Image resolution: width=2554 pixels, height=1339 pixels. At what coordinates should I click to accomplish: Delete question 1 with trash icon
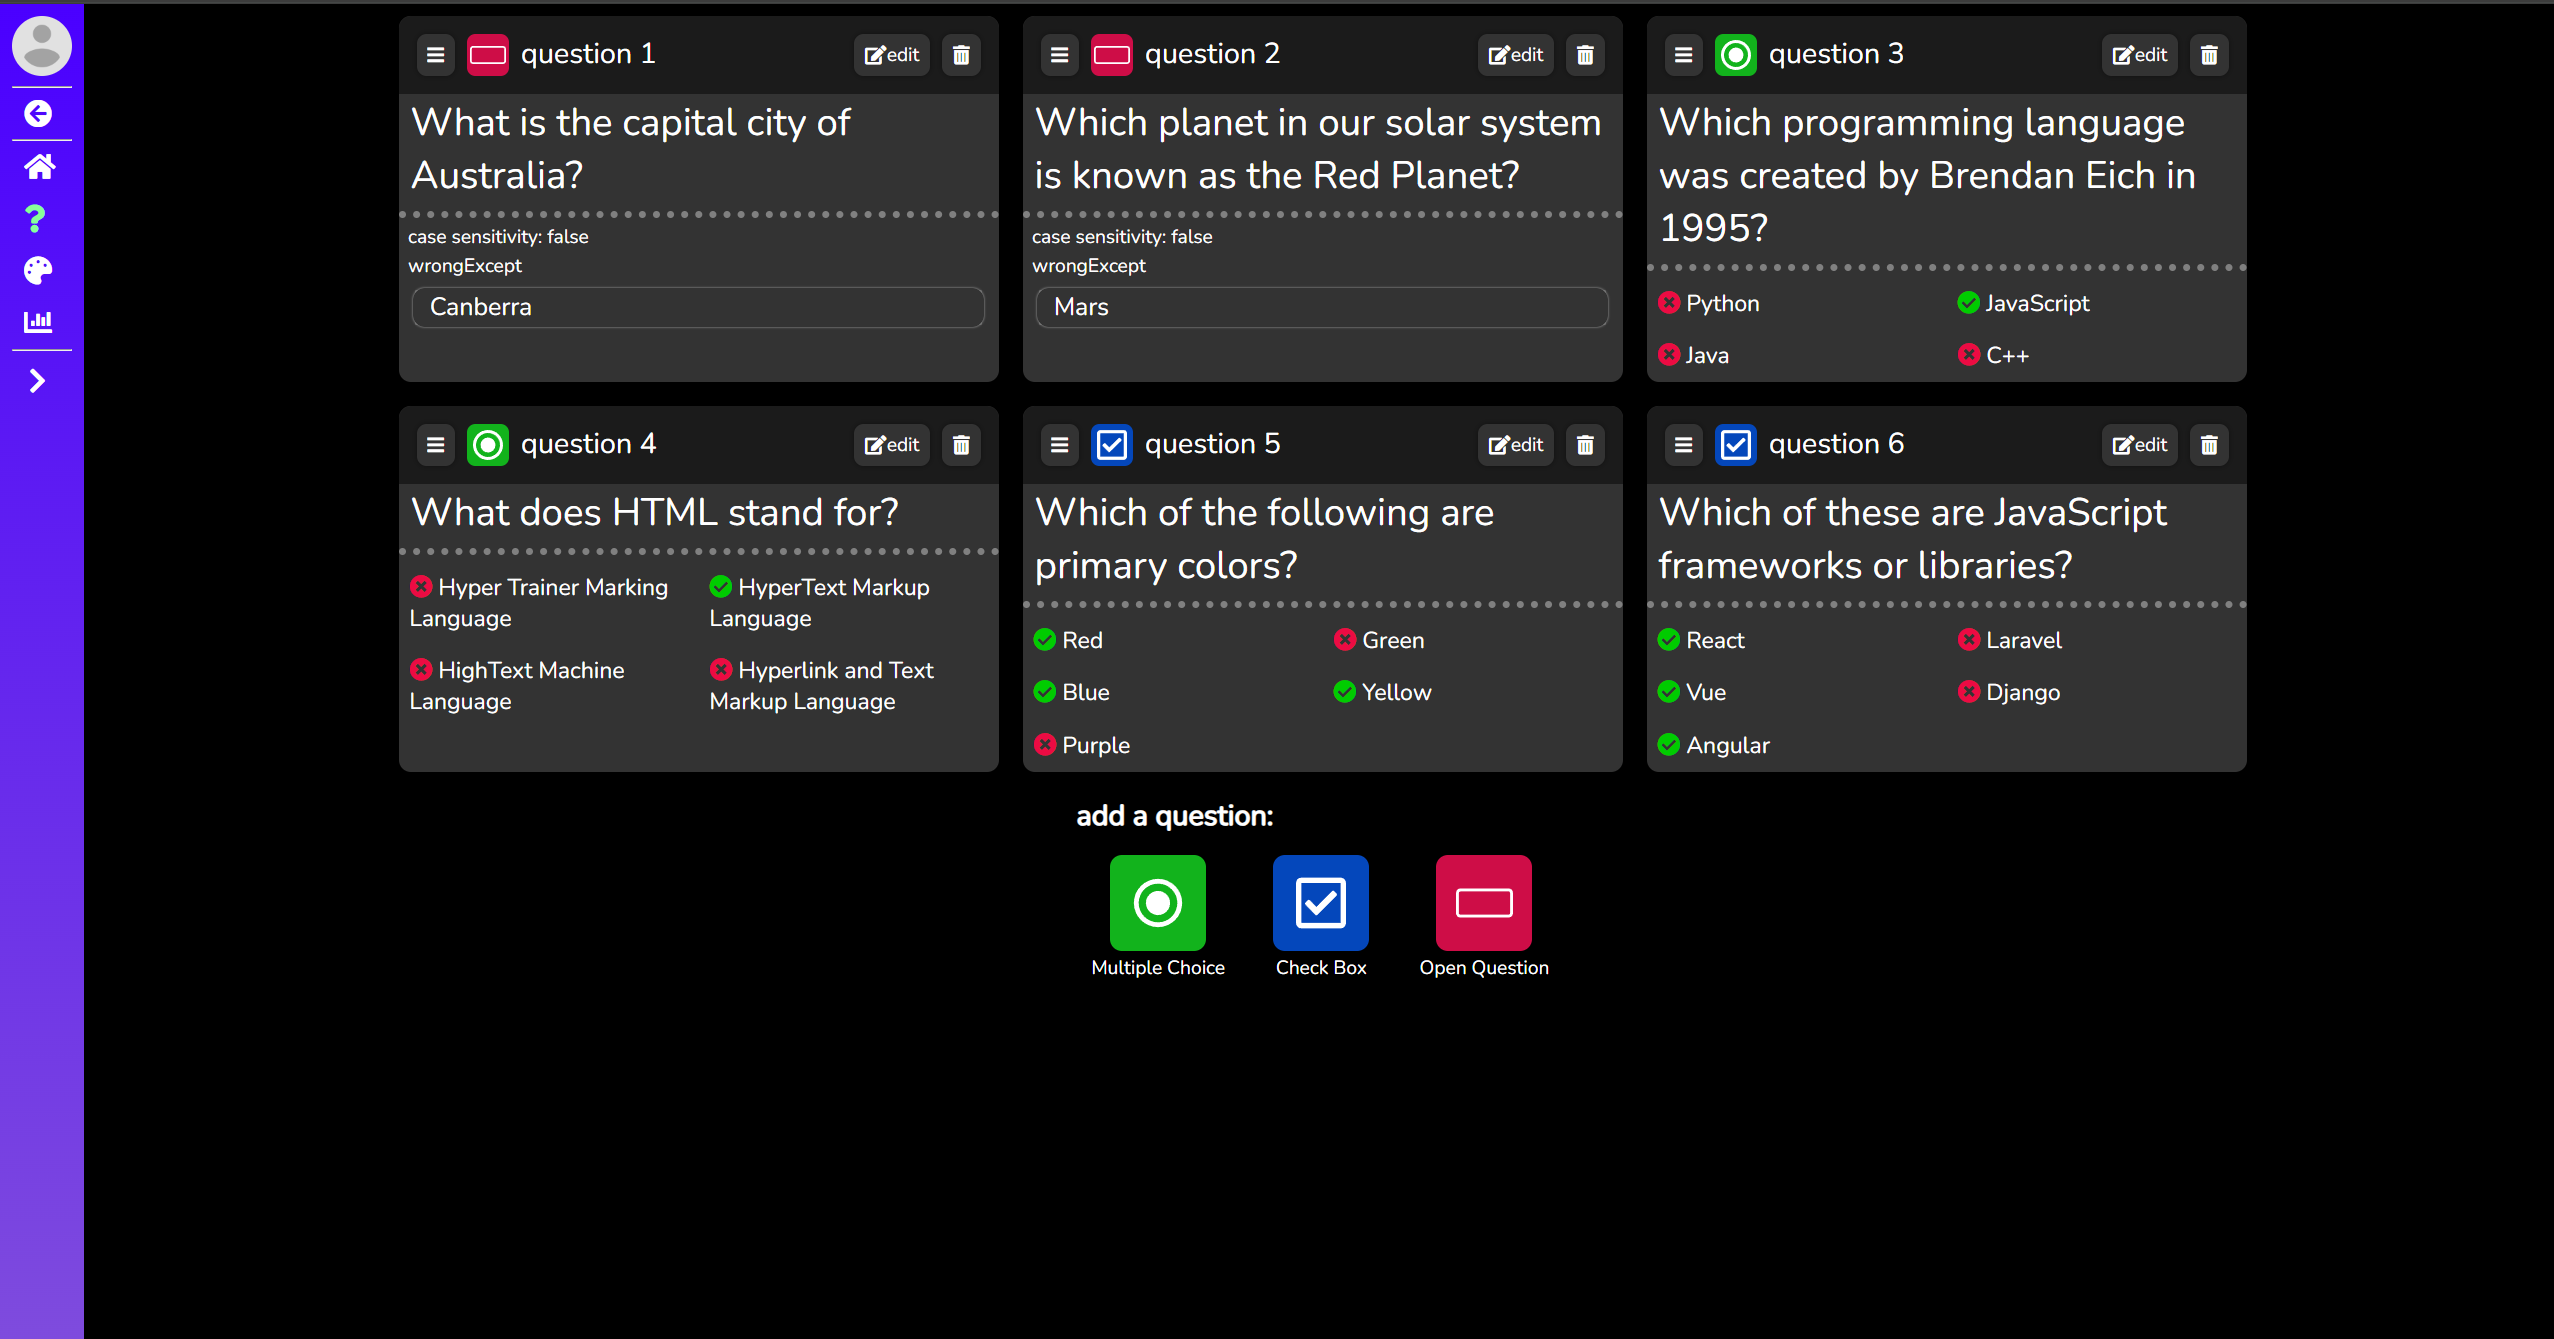[x=961, y=55]
